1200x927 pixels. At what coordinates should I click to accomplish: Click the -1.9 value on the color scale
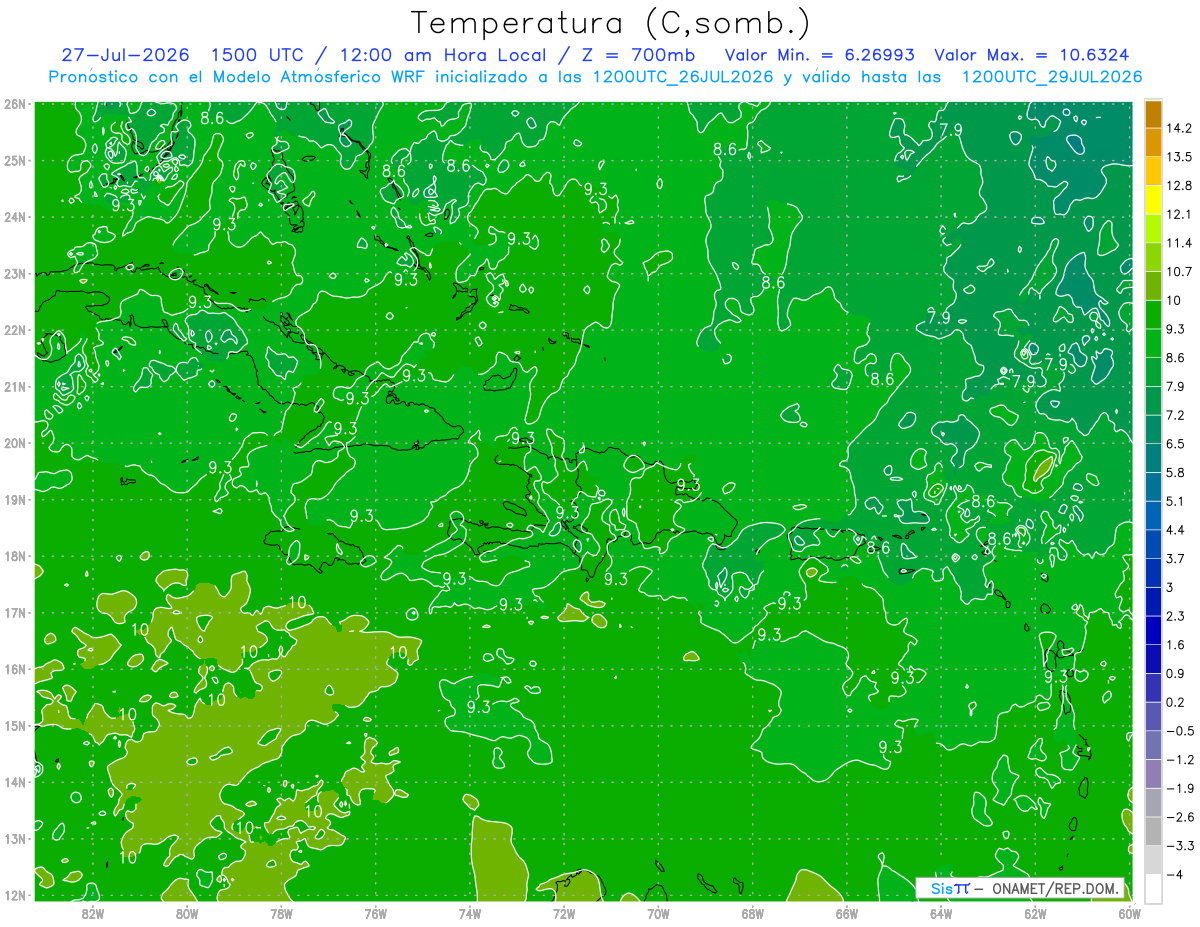[x=1179, y=788]
